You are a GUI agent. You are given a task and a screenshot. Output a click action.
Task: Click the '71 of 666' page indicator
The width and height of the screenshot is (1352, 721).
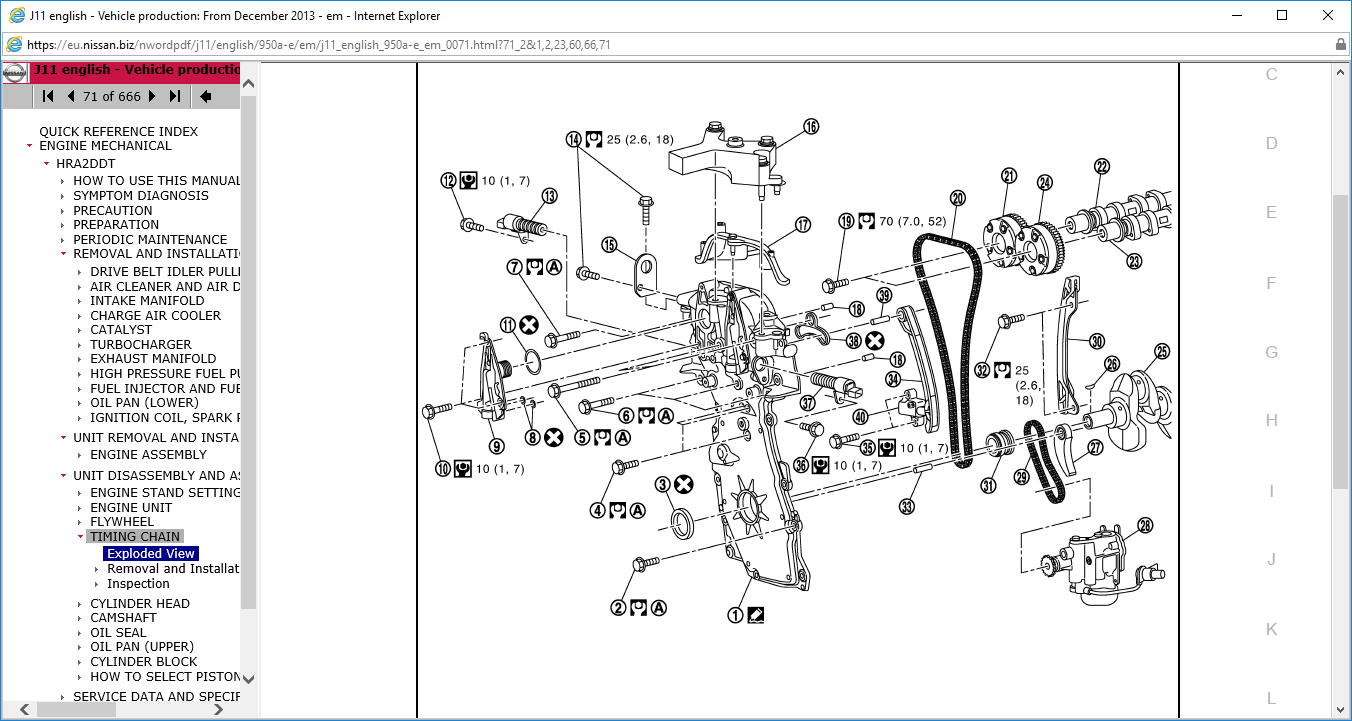pos(111,96)
